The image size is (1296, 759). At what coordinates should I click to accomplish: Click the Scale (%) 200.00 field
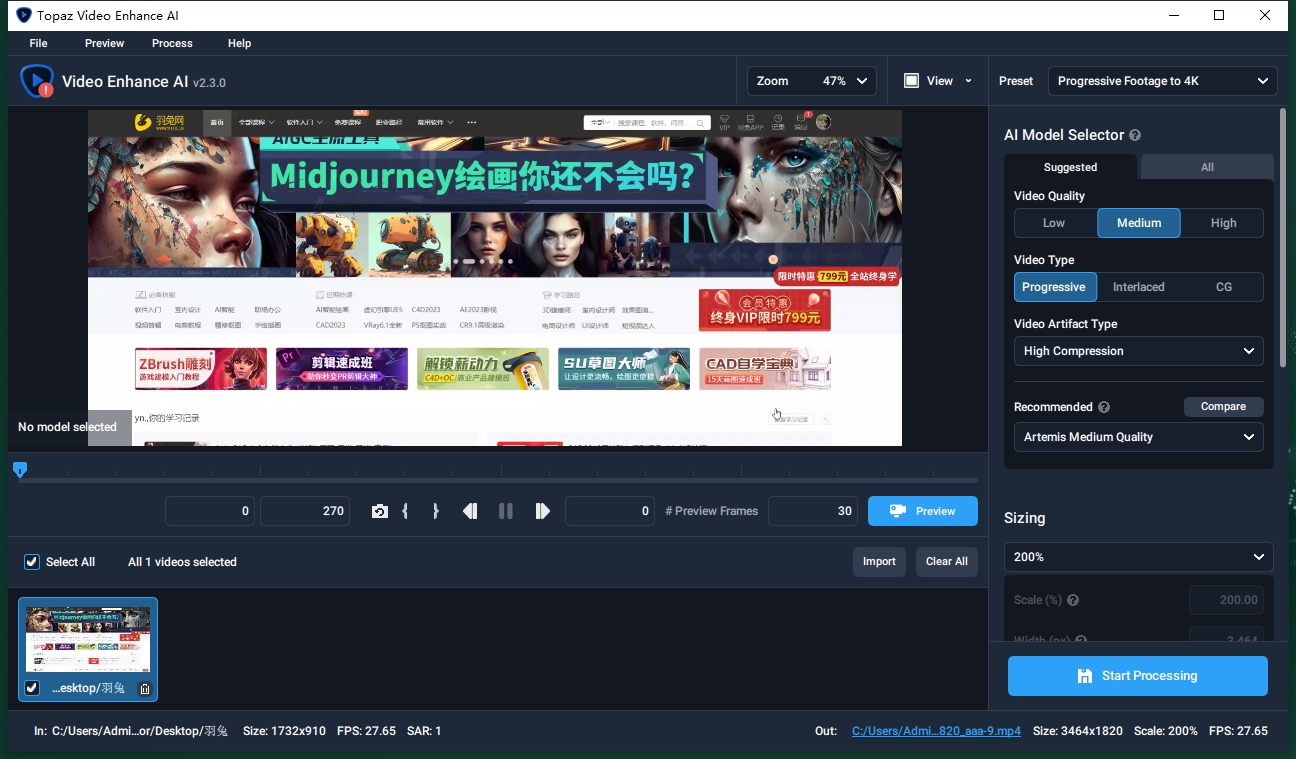click(x=1226, y=600)
